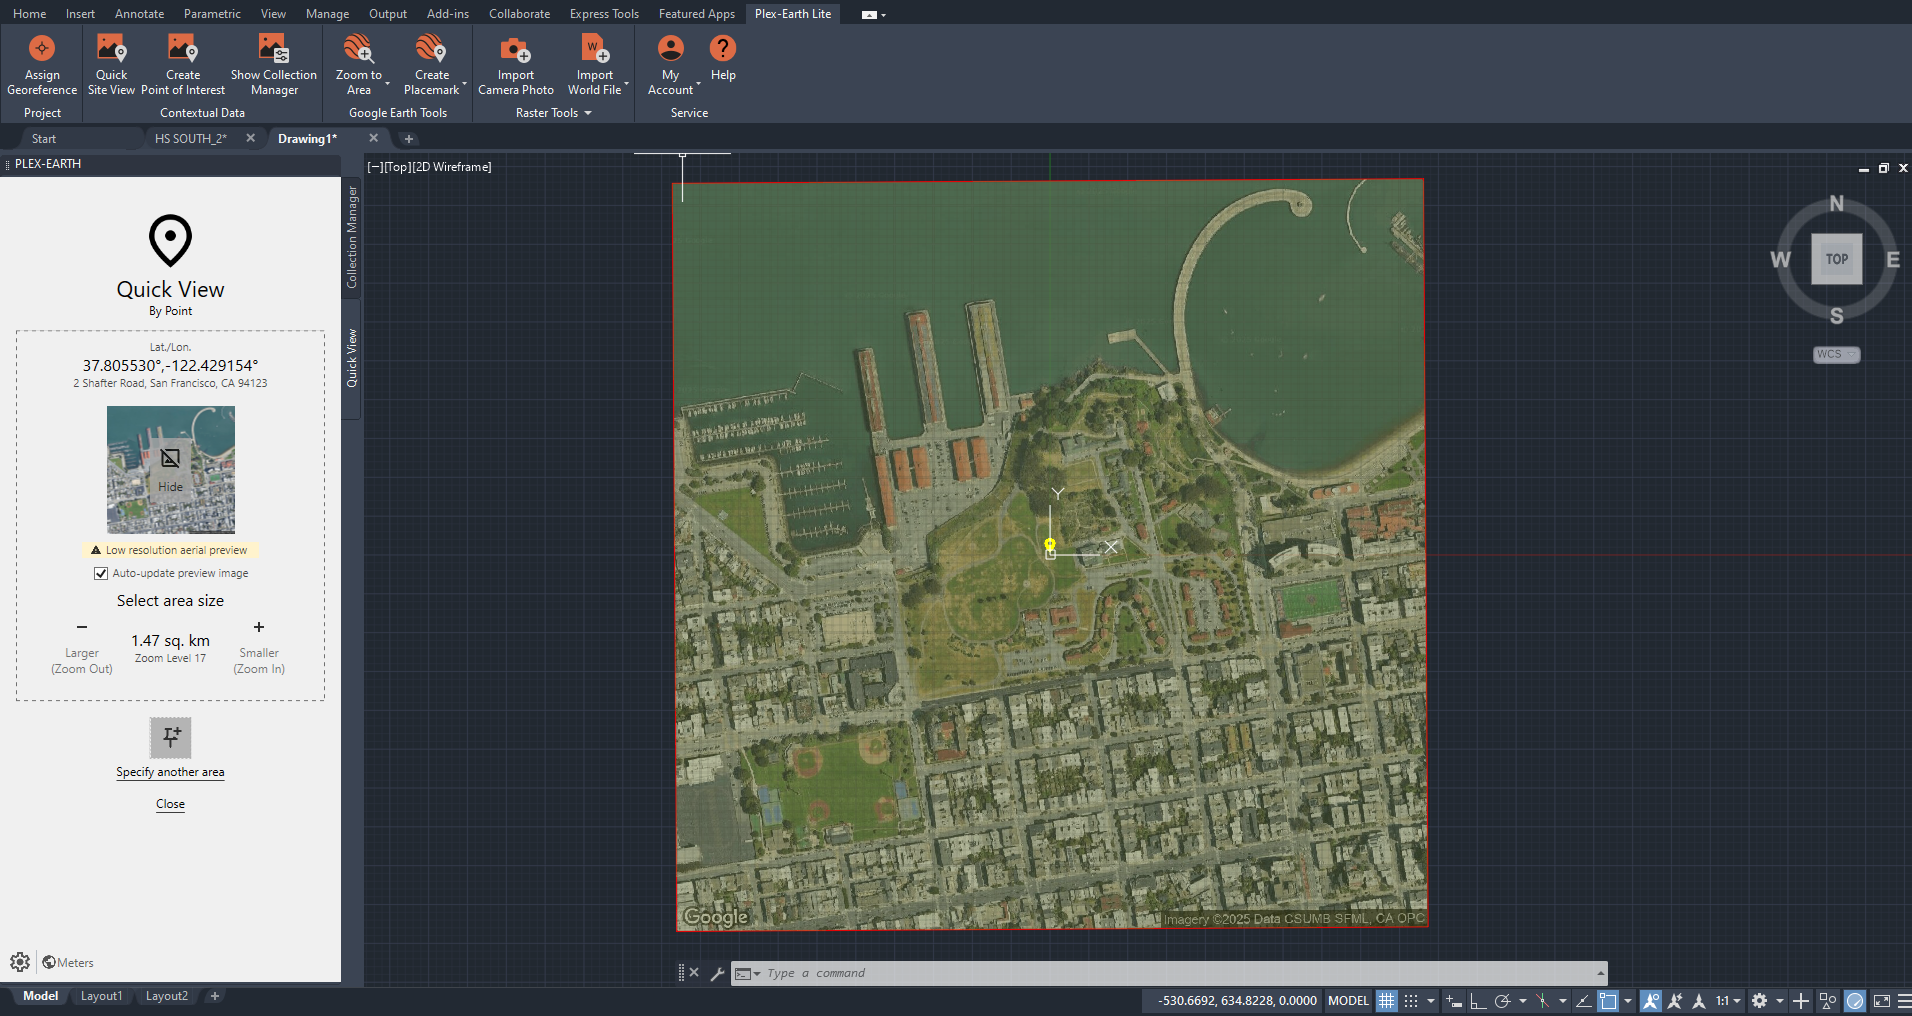Toggle snap mode in status bar

(x=1410, y=1001)
